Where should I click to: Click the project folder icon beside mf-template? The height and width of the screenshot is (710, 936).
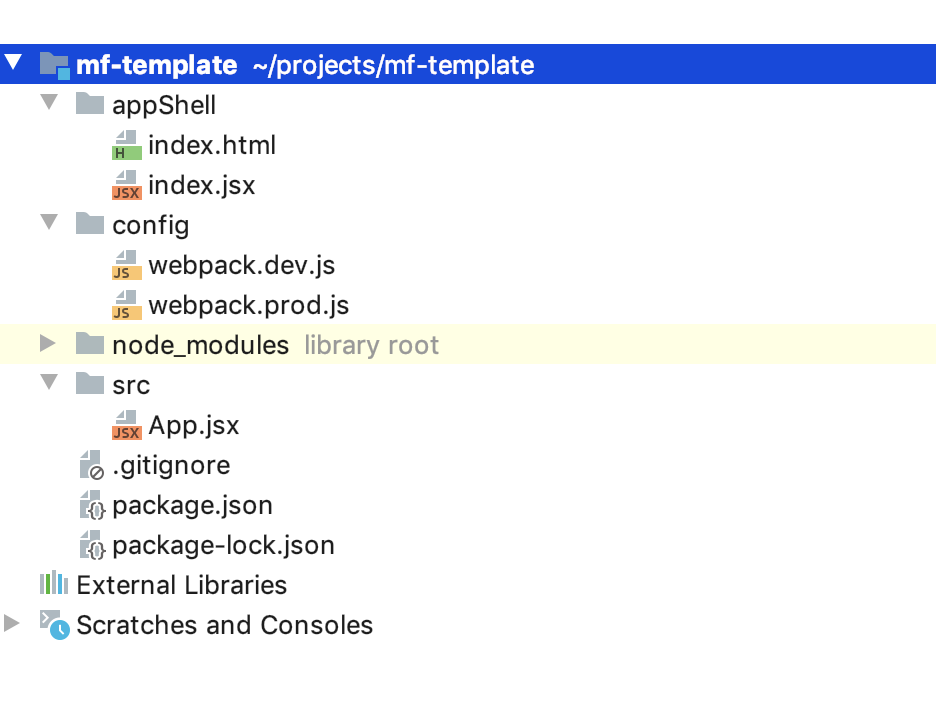click(56, 63)
